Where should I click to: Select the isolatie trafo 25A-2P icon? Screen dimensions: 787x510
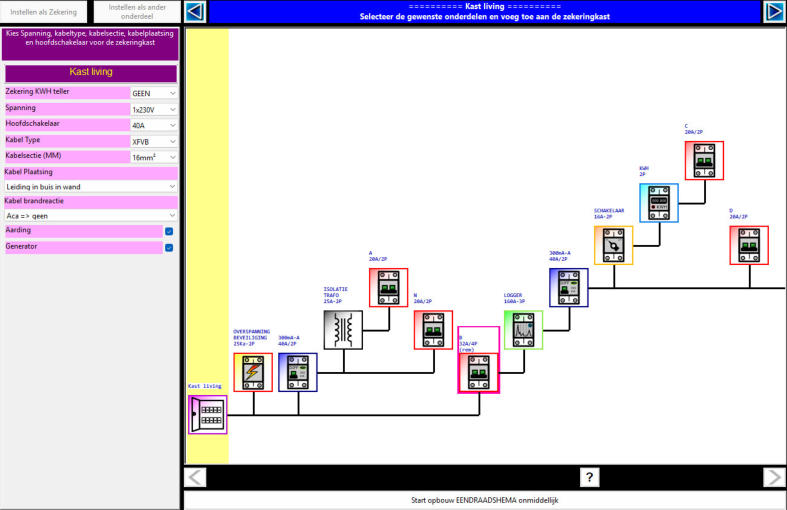click(x=343, y=329)
